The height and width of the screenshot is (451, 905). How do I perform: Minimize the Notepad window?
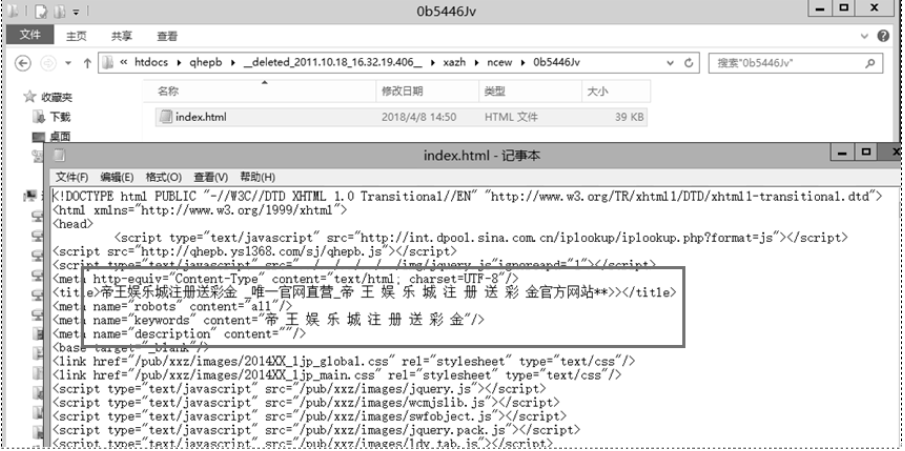pyautogui.click(x=843, y=152)
